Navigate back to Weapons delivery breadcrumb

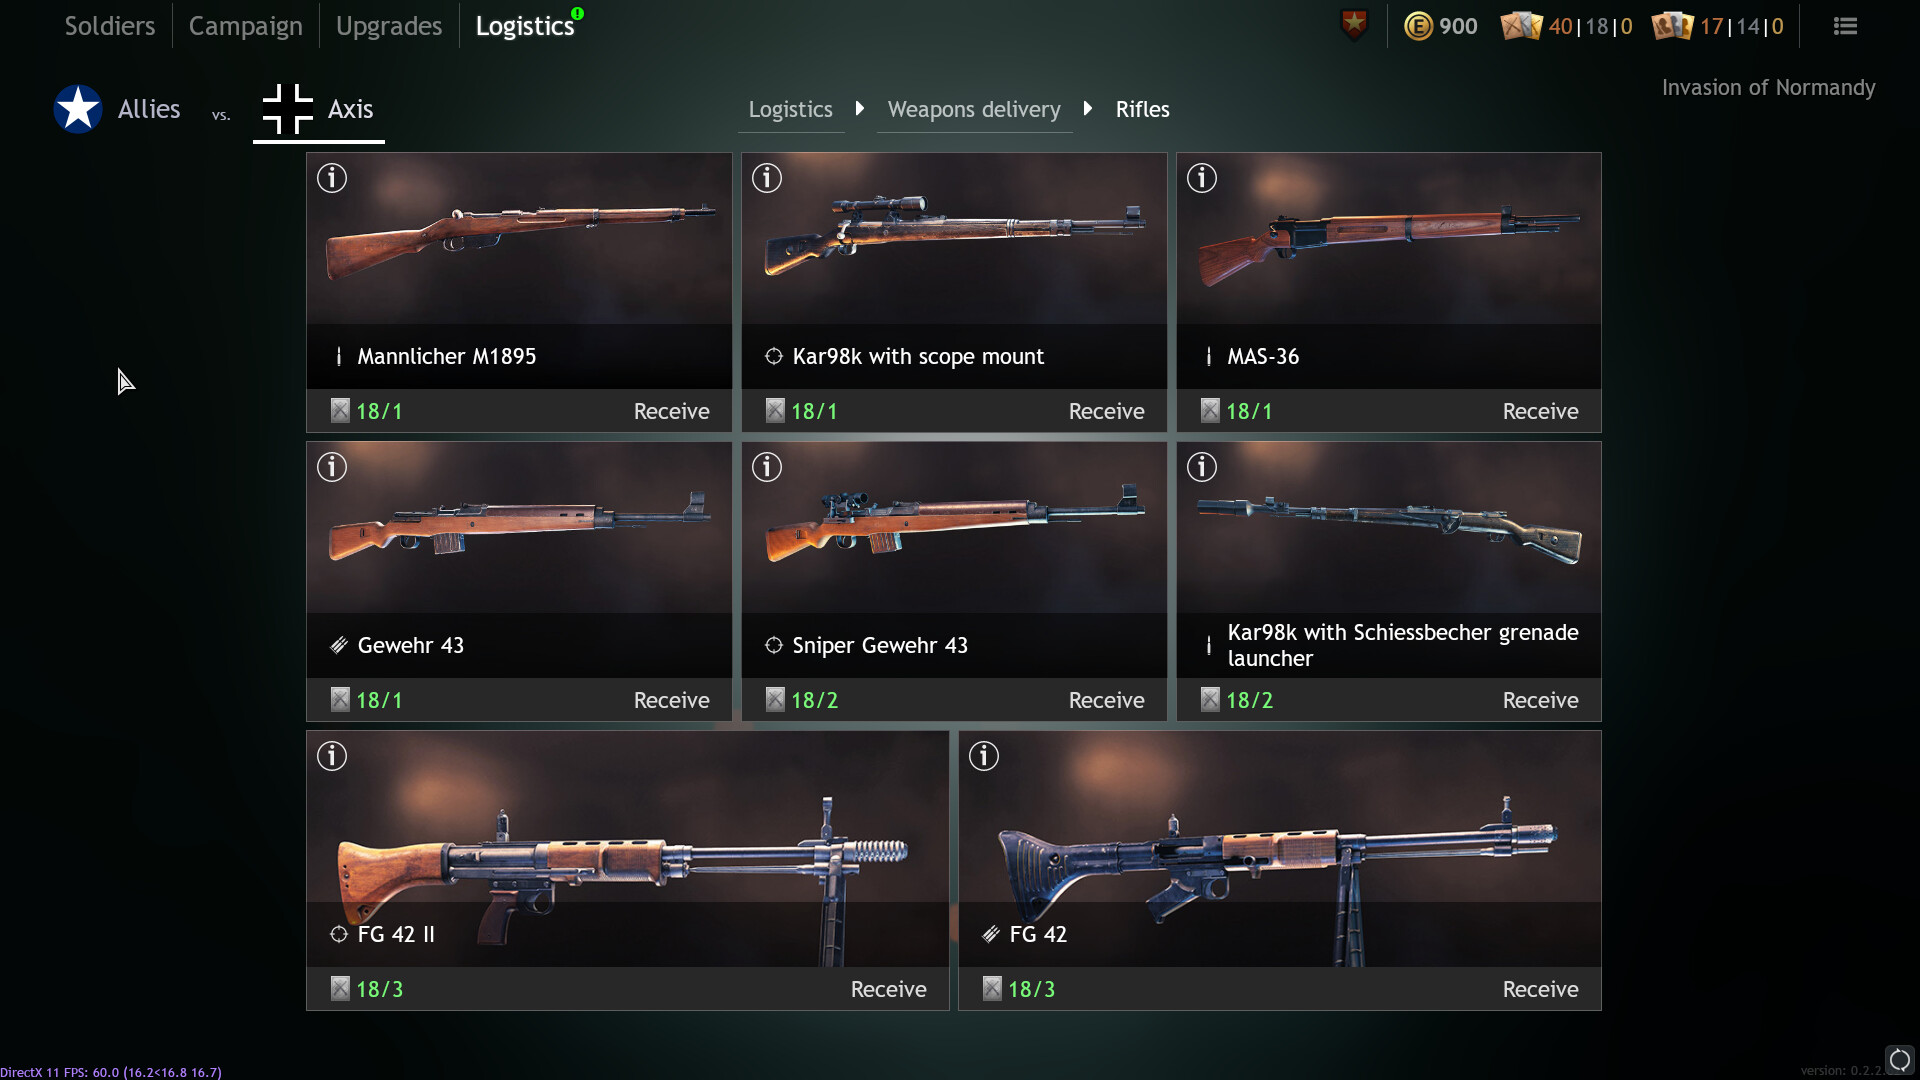click(x=974, y=109)
